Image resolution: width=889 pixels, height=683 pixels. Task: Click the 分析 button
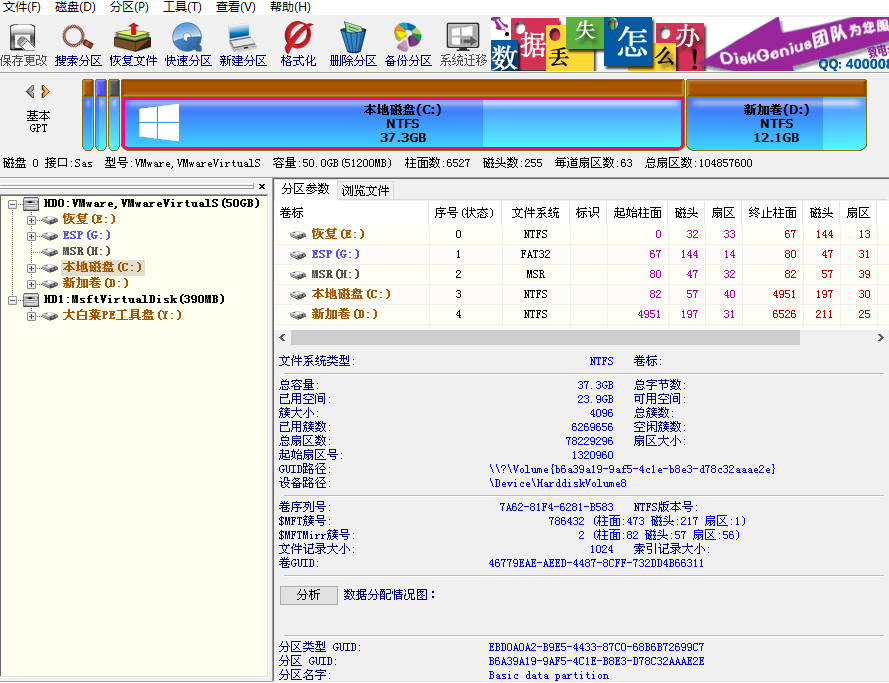point(308,595)
